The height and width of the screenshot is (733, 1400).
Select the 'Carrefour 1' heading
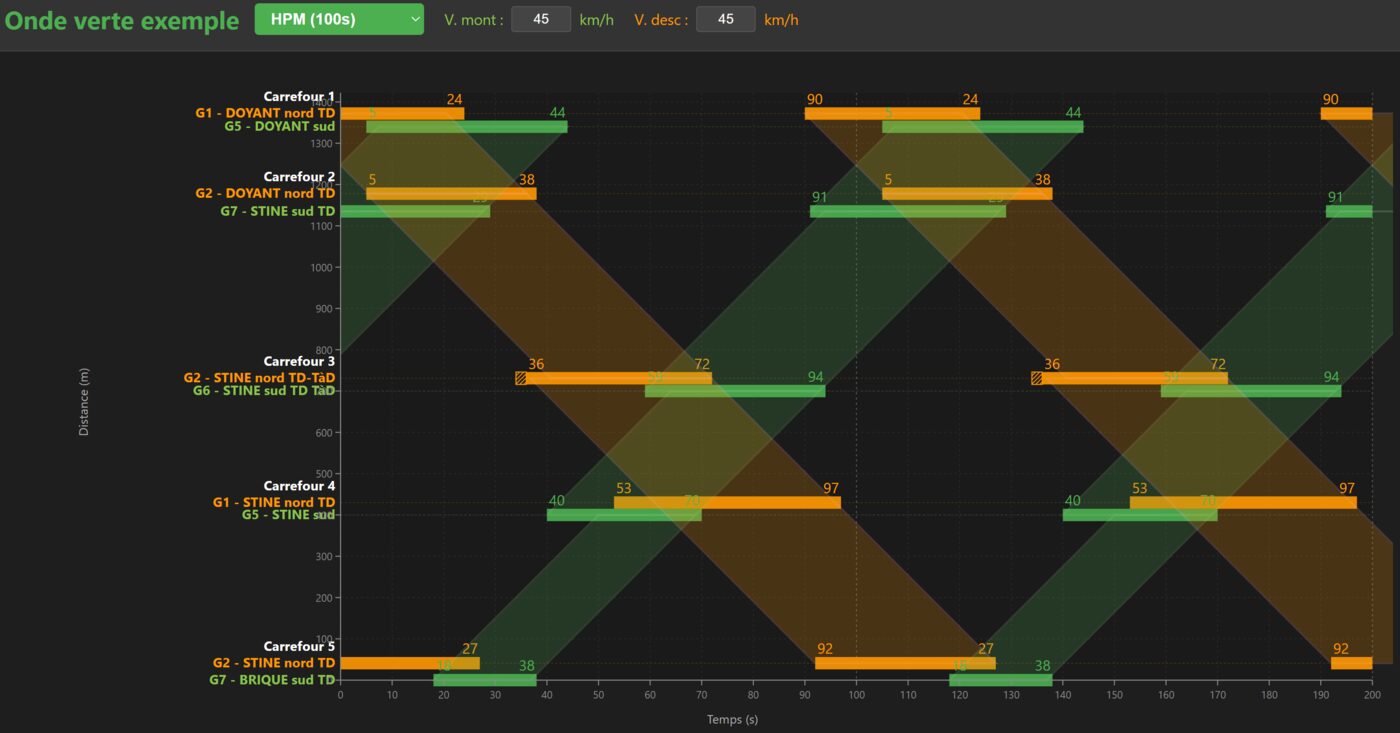click(x=299, y=97)
